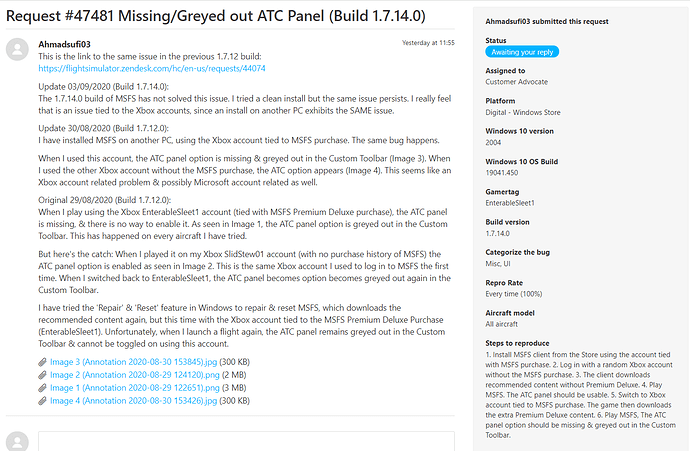The image size is (690, 451).
Task: Click the Gamertag value EnterableSleet1
Action: click(x=510, y=203)
